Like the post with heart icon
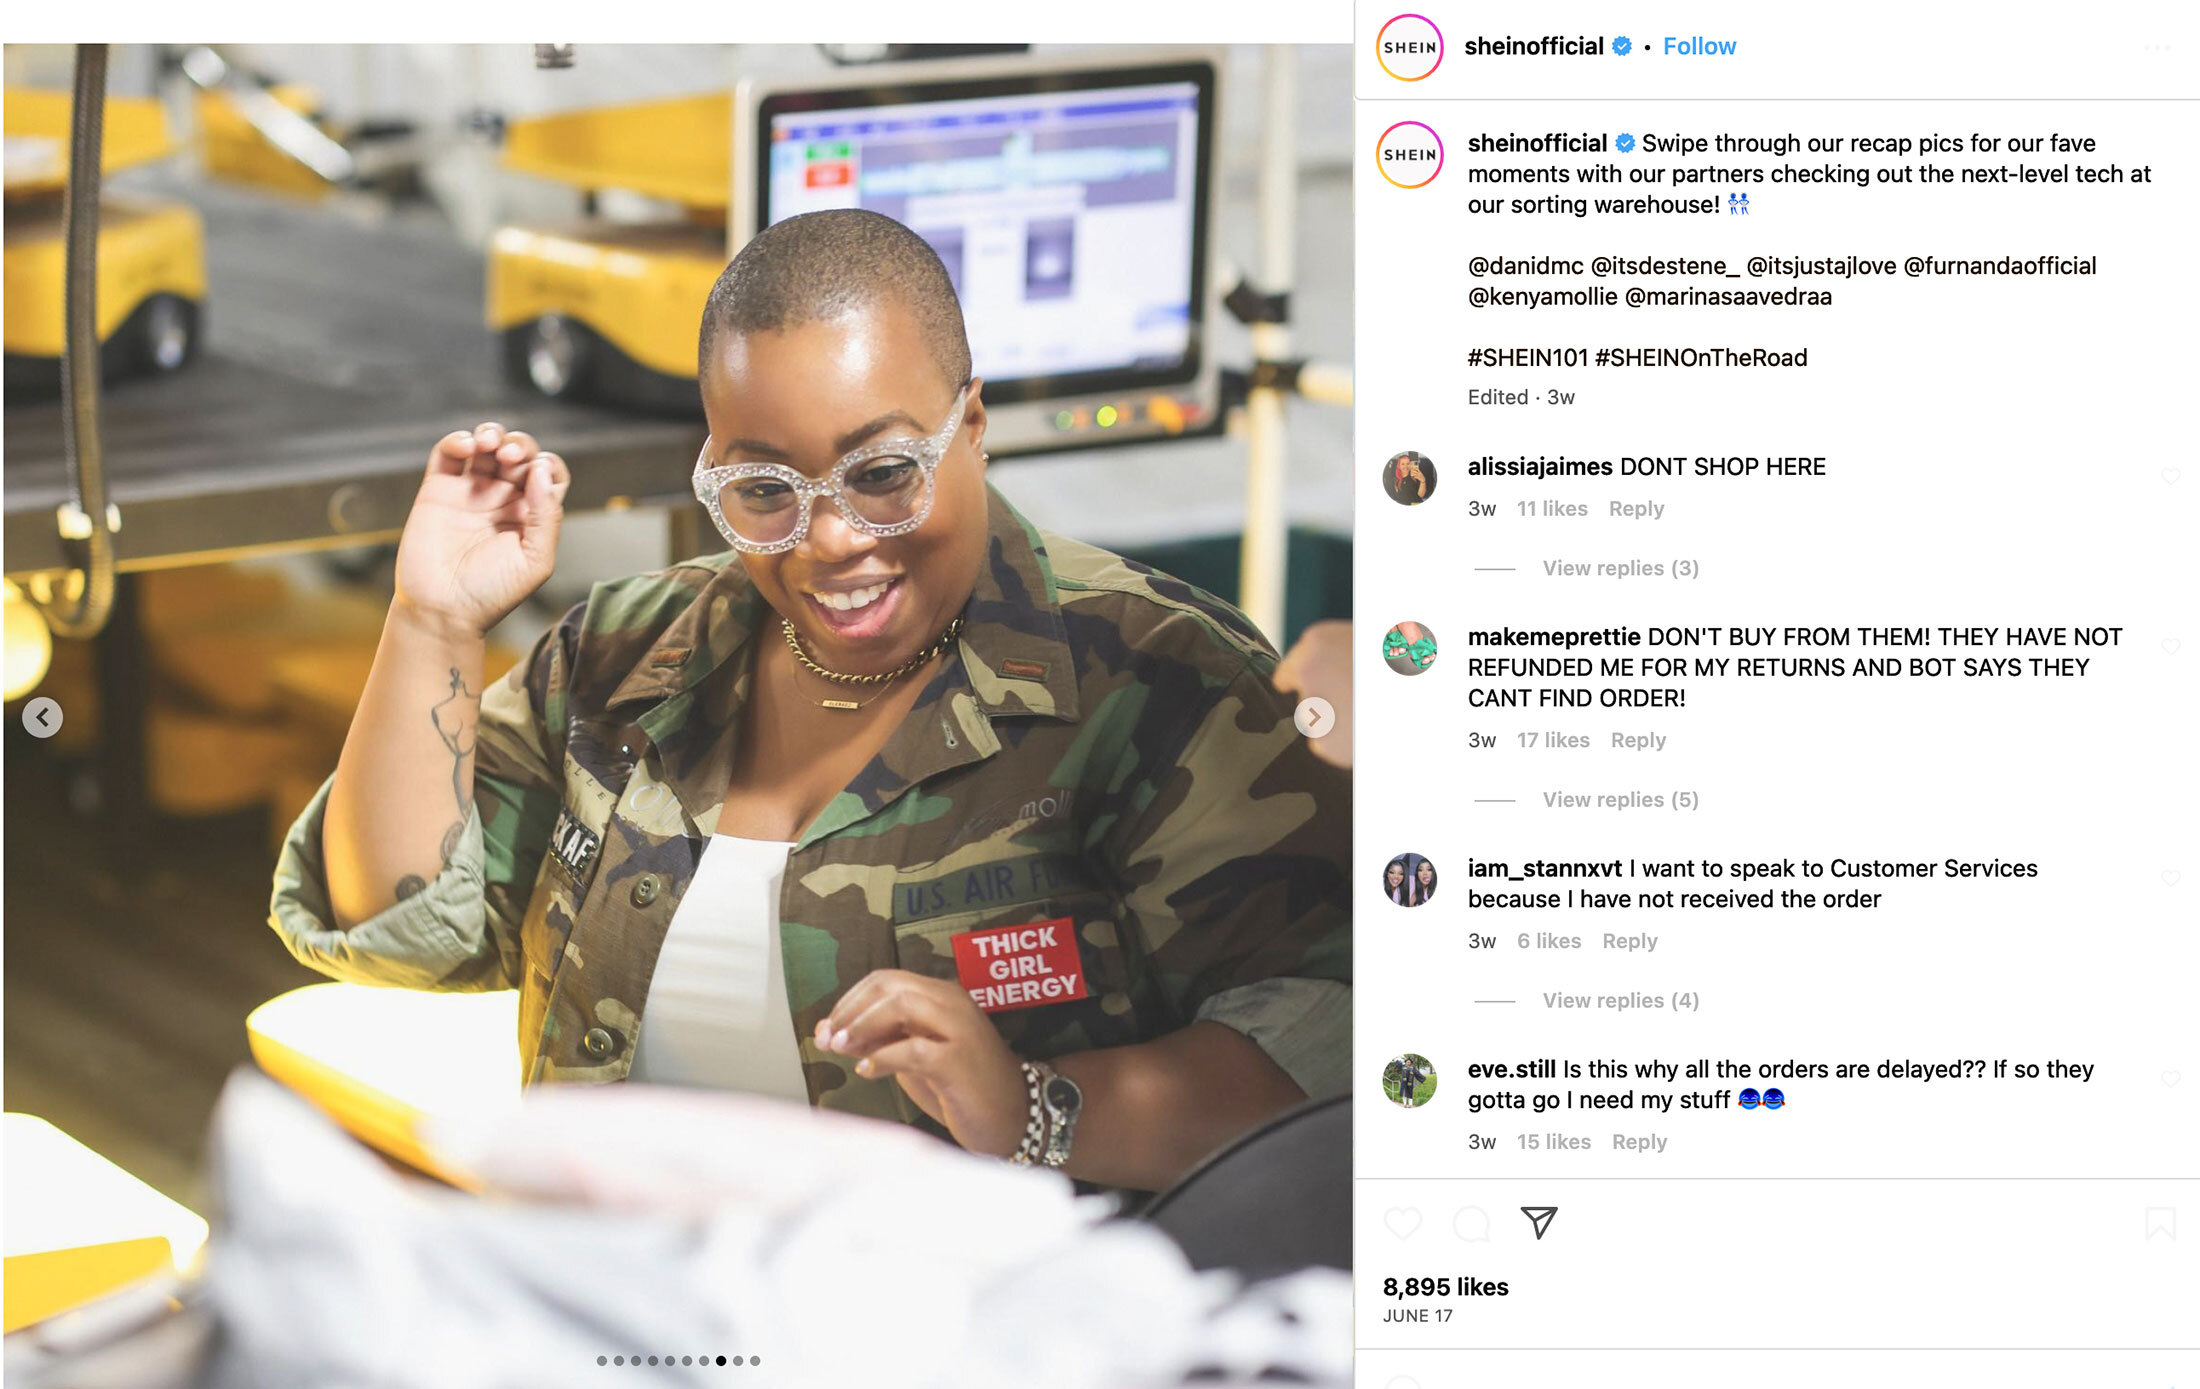2200x1389 pixels. click(1402, 1223)
